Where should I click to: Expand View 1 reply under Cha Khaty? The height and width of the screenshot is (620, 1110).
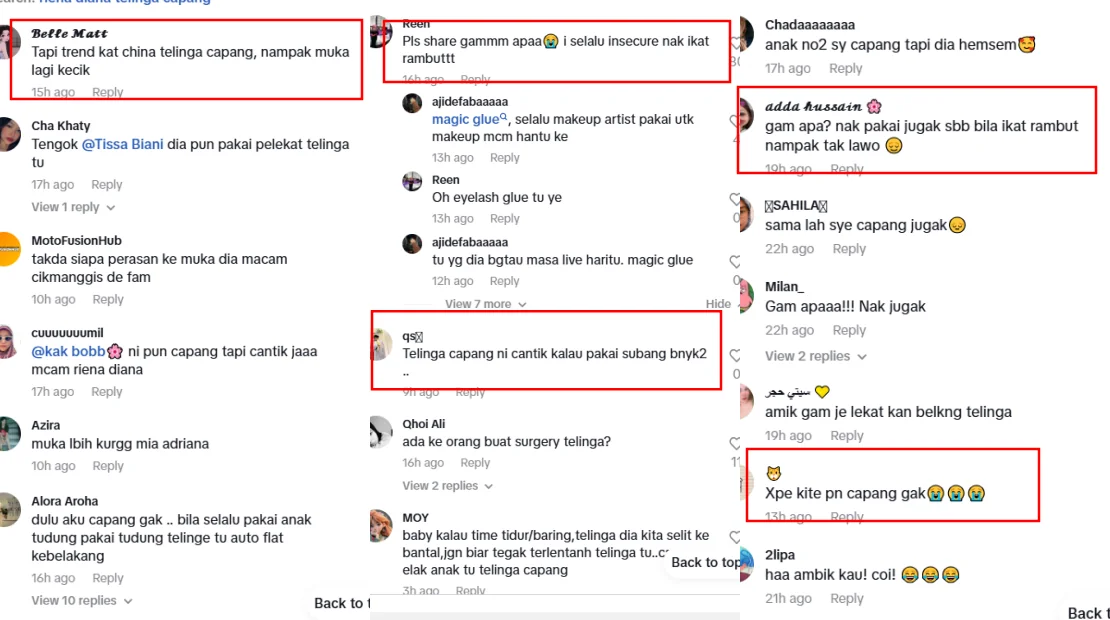(x=73, y=207)
